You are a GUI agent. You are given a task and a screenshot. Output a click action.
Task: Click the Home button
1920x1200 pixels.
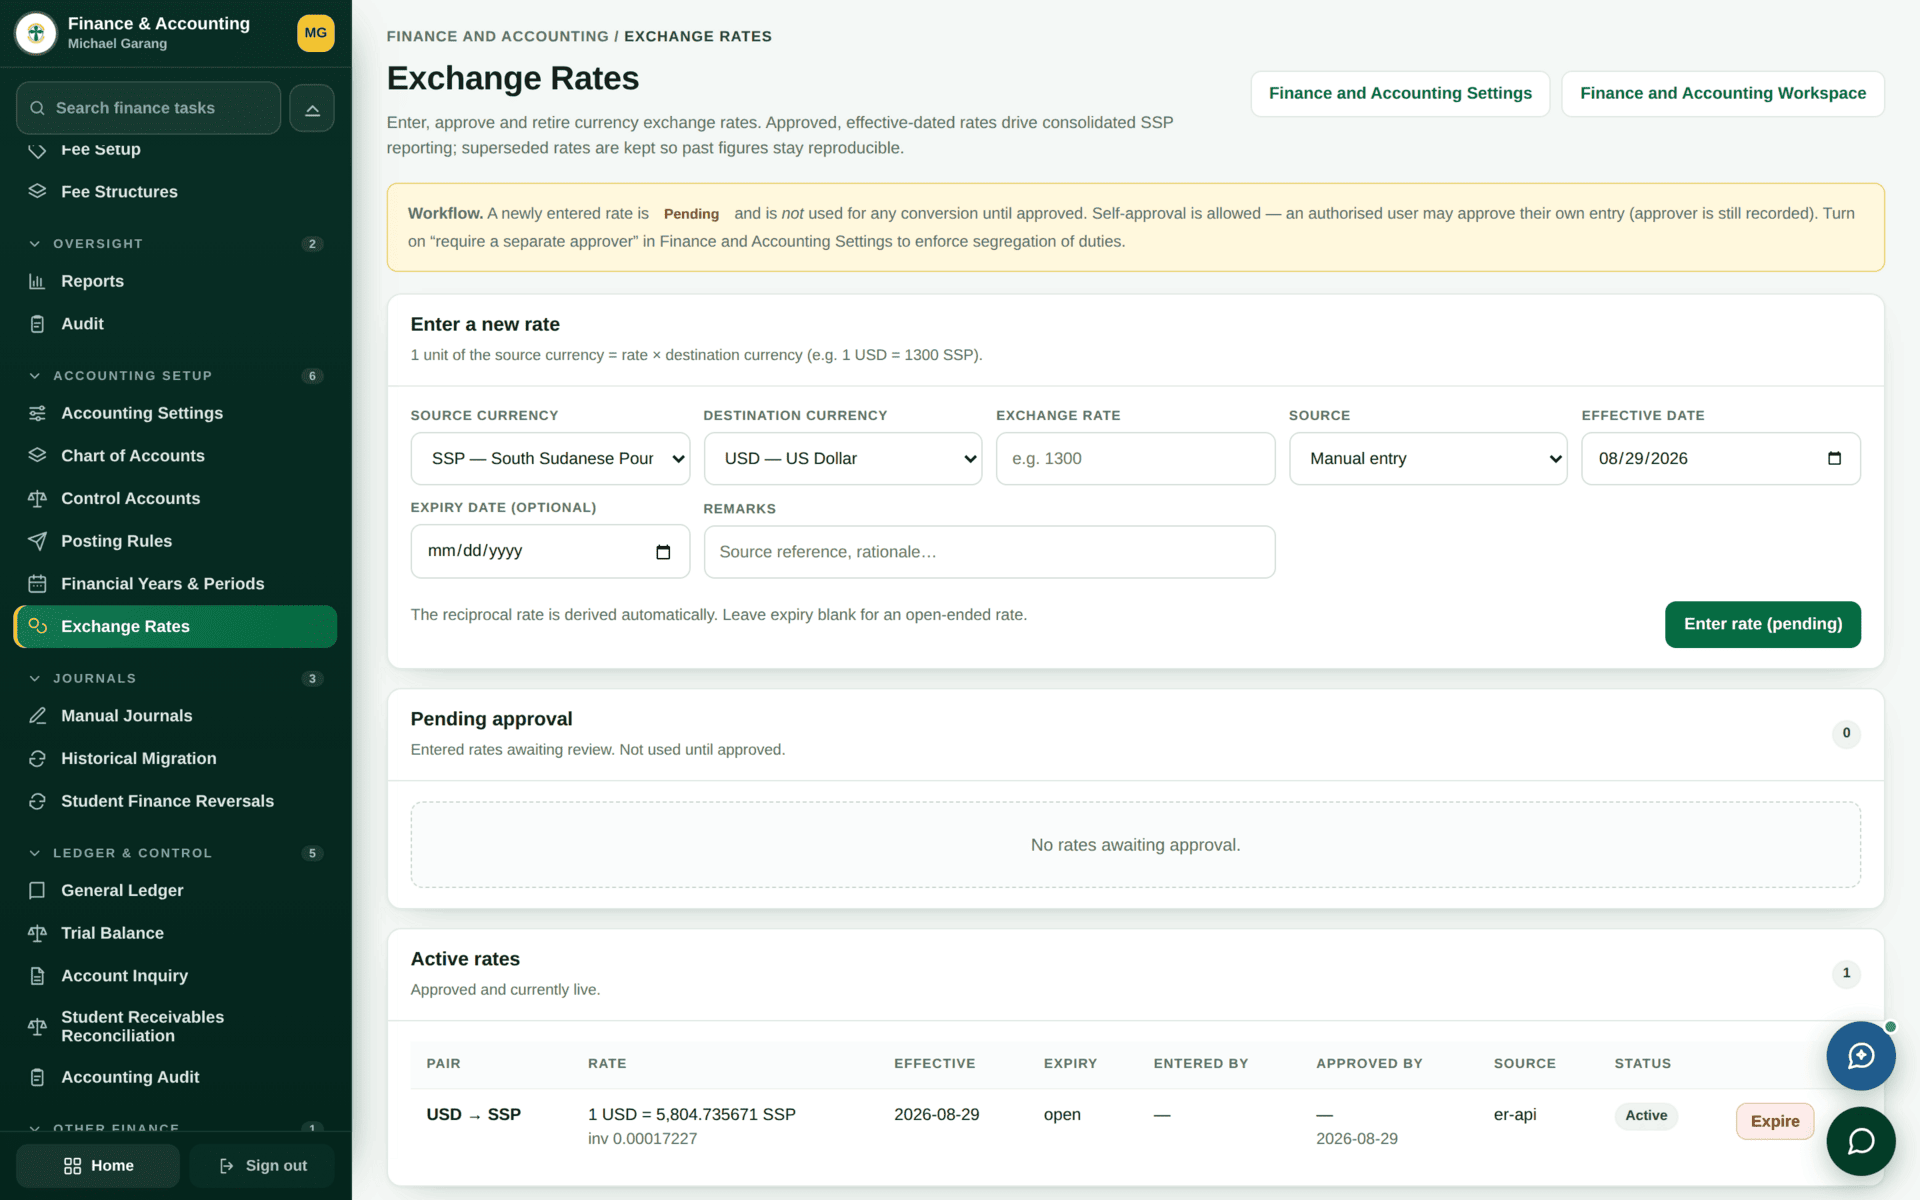coord(98,1166)
